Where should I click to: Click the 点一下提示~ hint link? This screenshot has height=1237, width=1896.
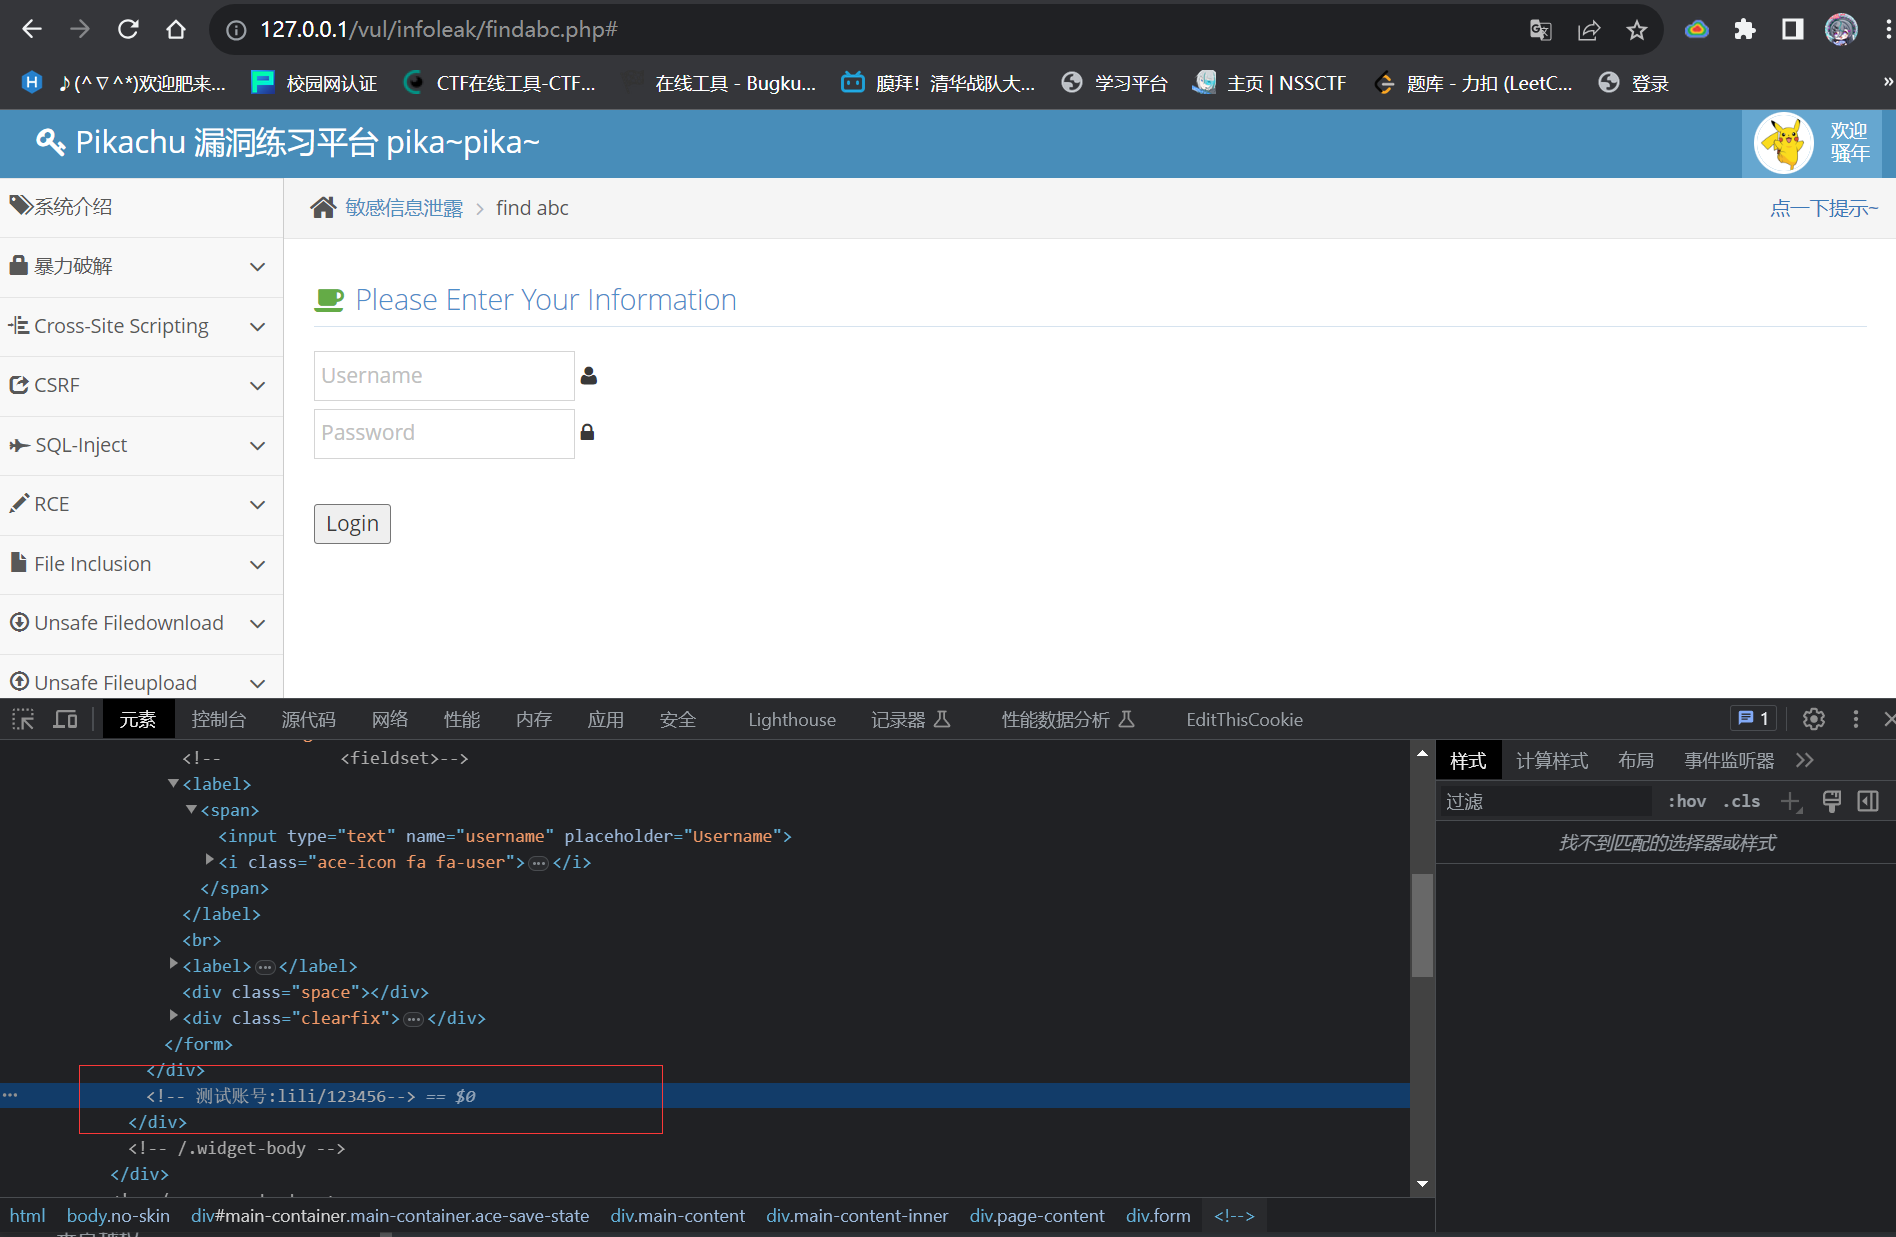pyautogui.click(x=1823, y=208)
